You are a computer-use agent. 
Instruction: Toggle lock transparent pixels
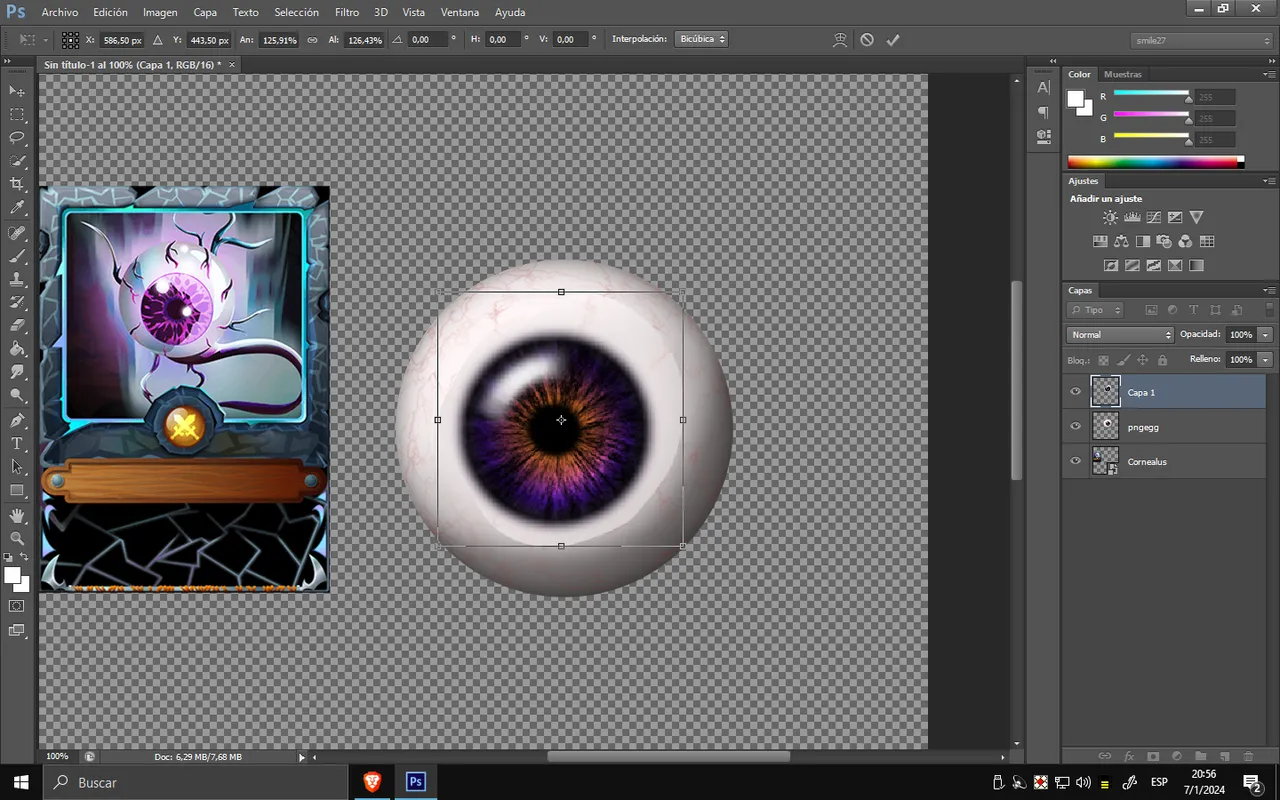click(1104, 360)
